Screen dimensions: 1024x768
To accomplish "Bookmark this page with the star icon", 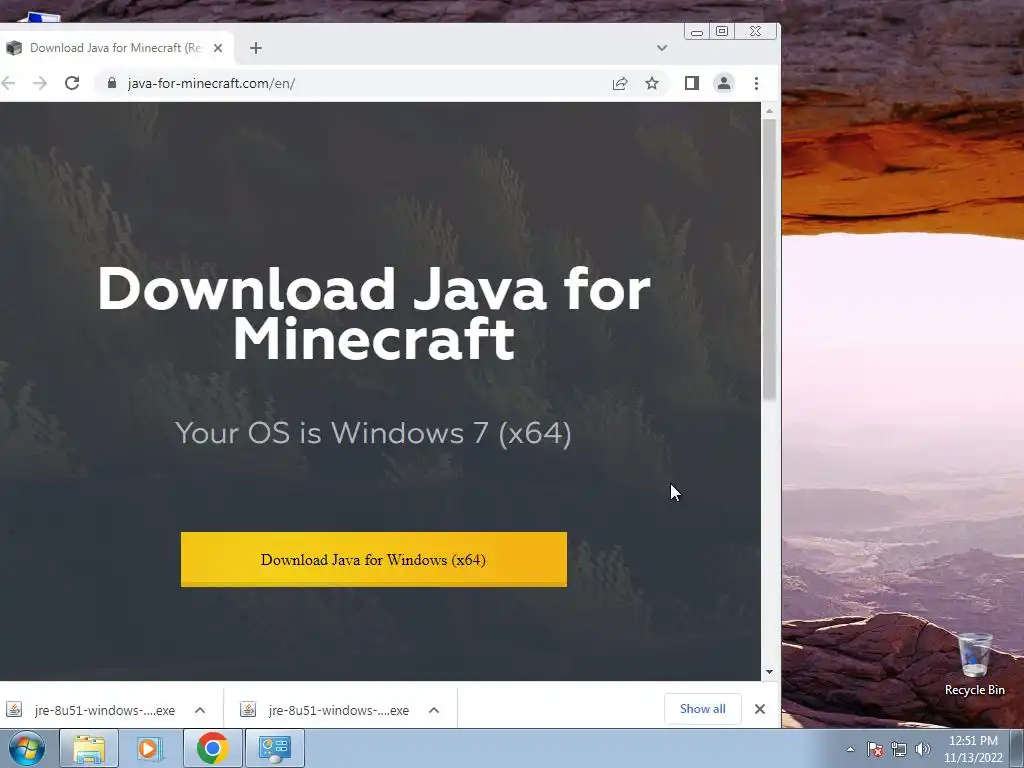I will click(652, 83).
